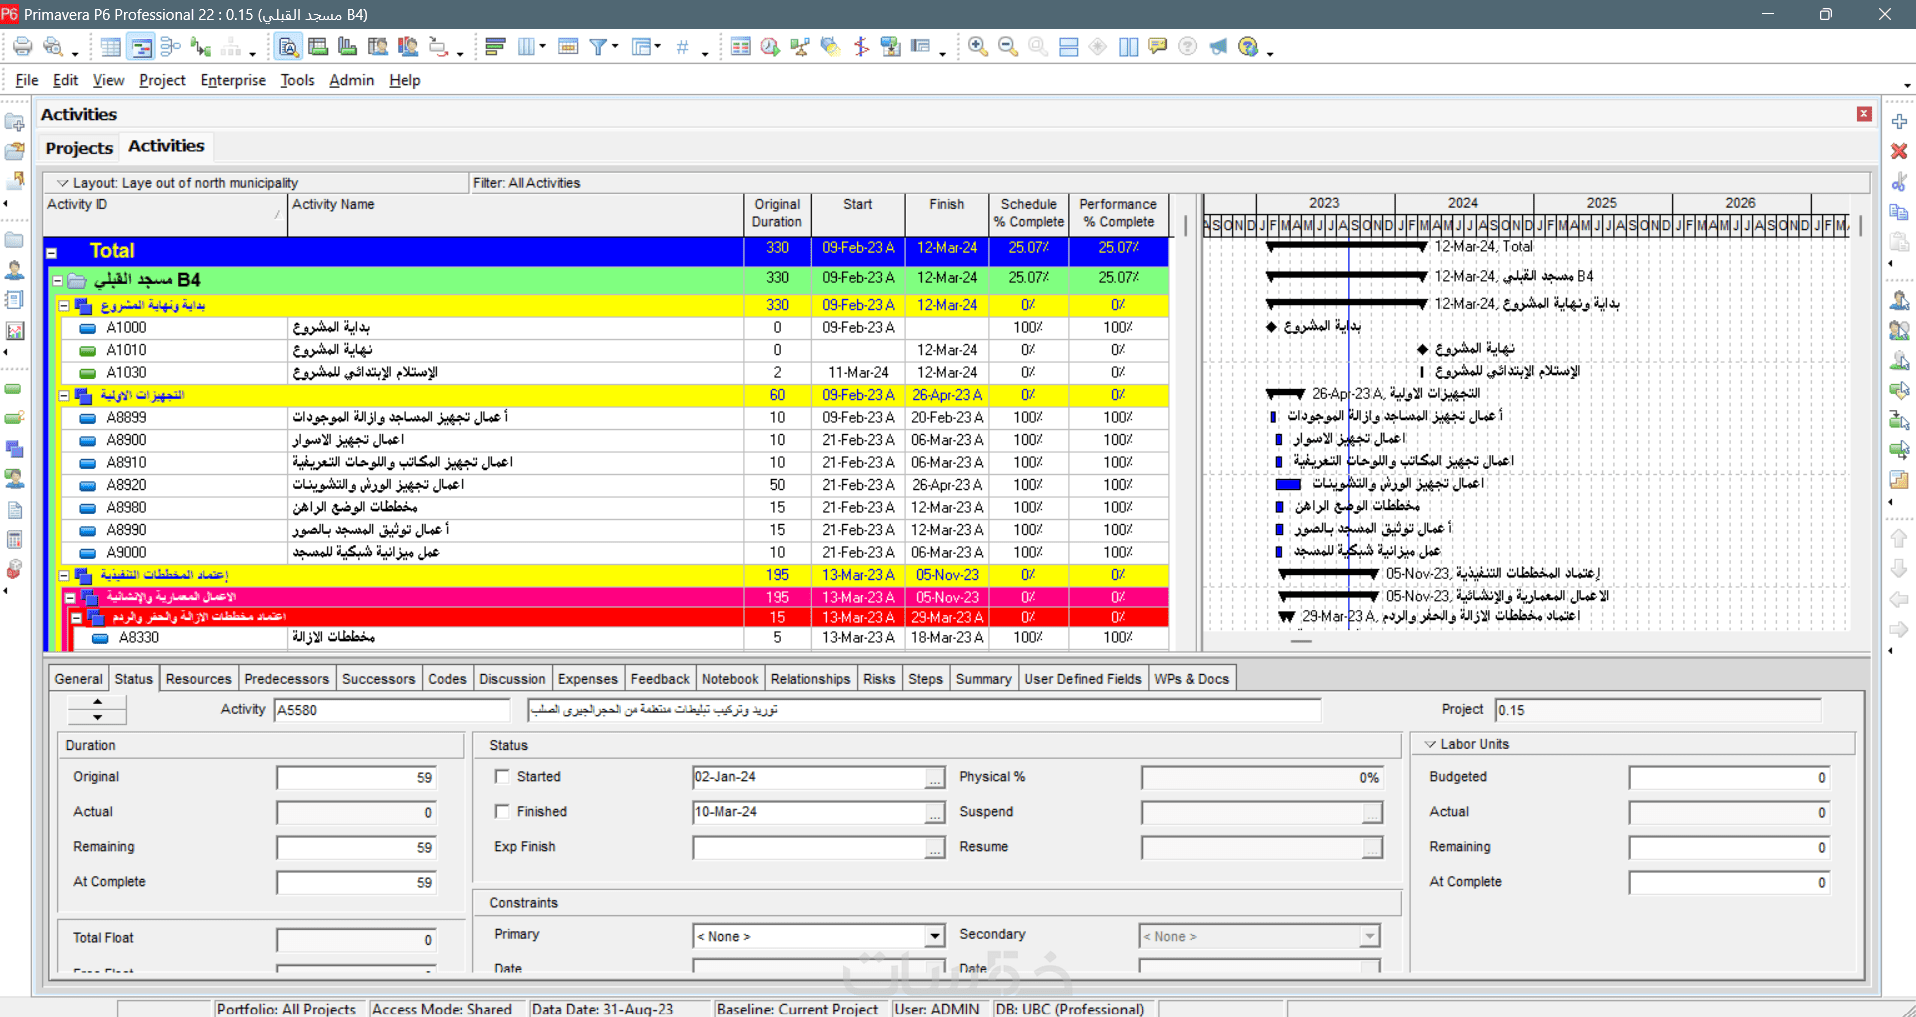Toggle the Activity Details pane icon
Viewport: 1916px width, 1017px height.
pyautogui.click(x=288, y=47)
